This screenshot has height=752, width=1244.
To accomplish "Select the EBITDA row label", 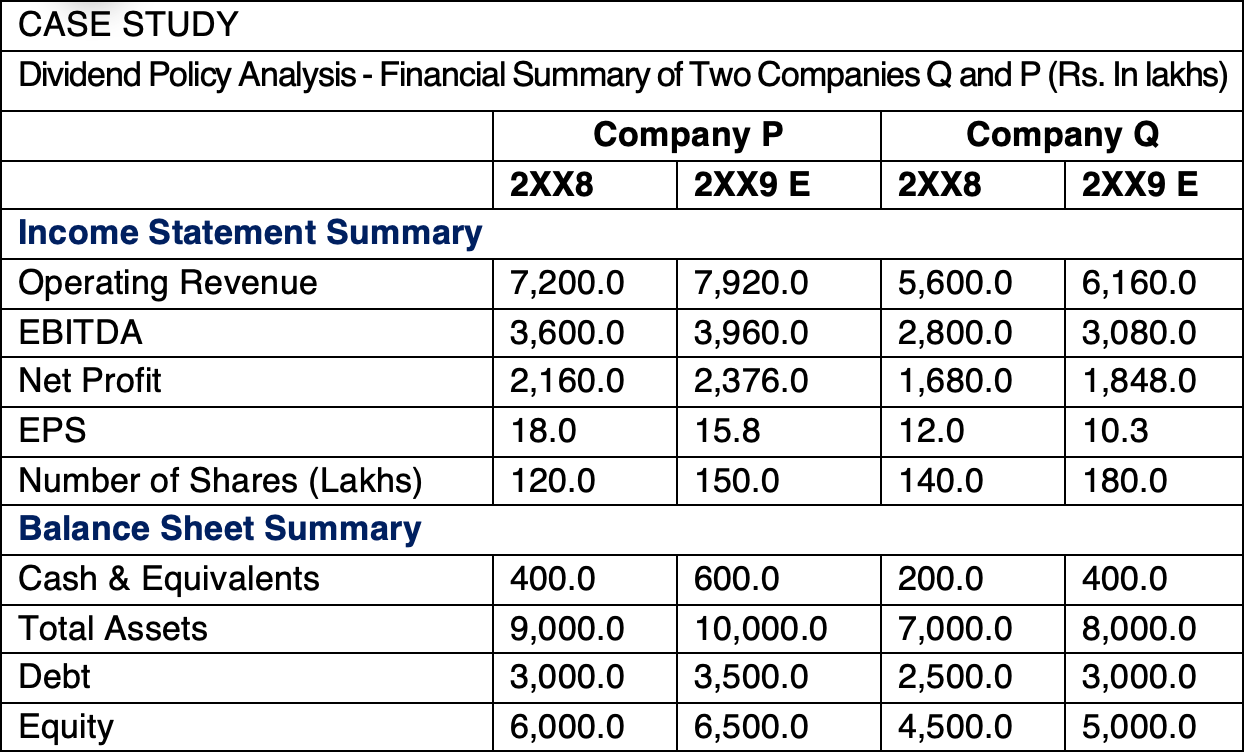I will 80,332.
